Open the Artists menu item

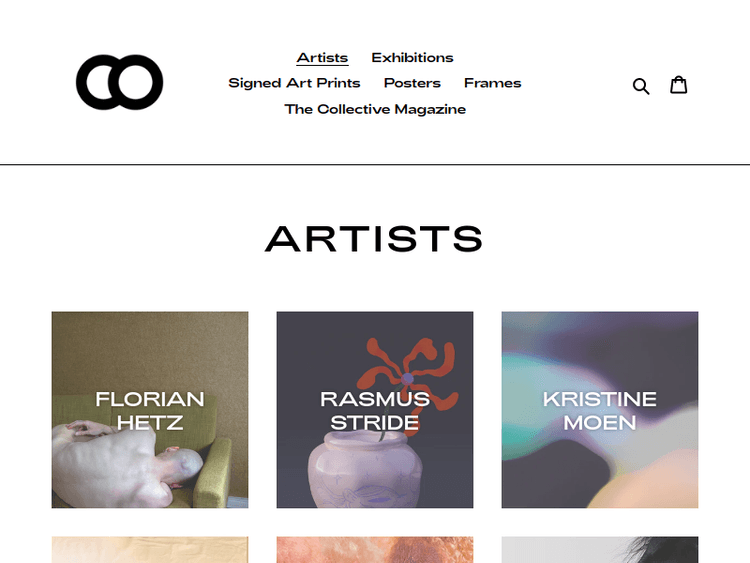click(x=322, y=58)
